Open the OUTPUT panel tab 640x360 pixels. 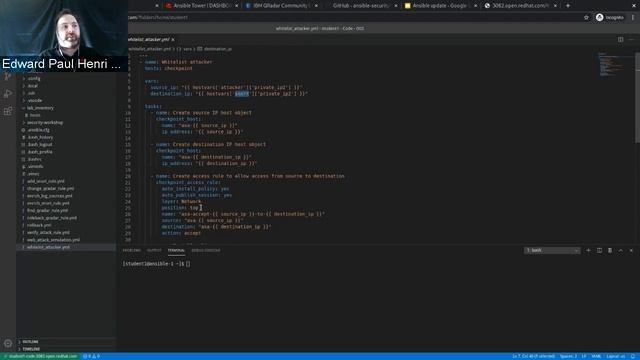coord(154,250)
